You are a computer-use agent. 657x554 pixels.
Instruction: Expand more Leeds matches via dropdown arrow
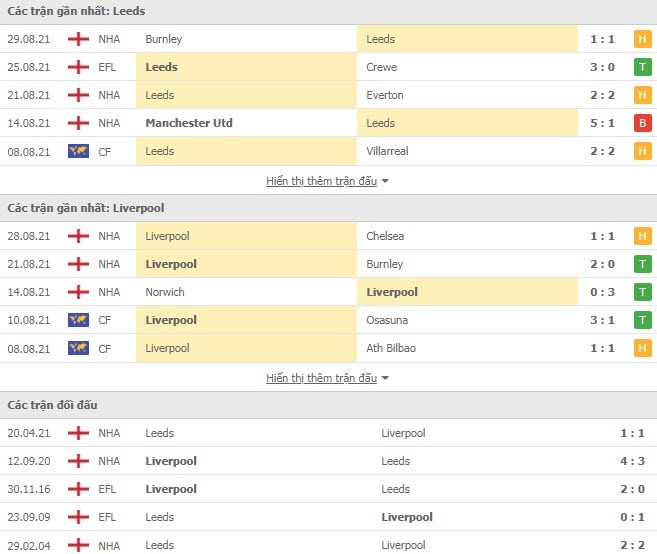385,181
